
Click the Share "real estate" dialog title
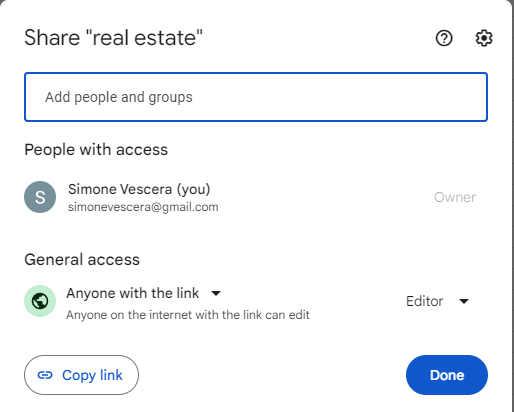click(113, 37)
